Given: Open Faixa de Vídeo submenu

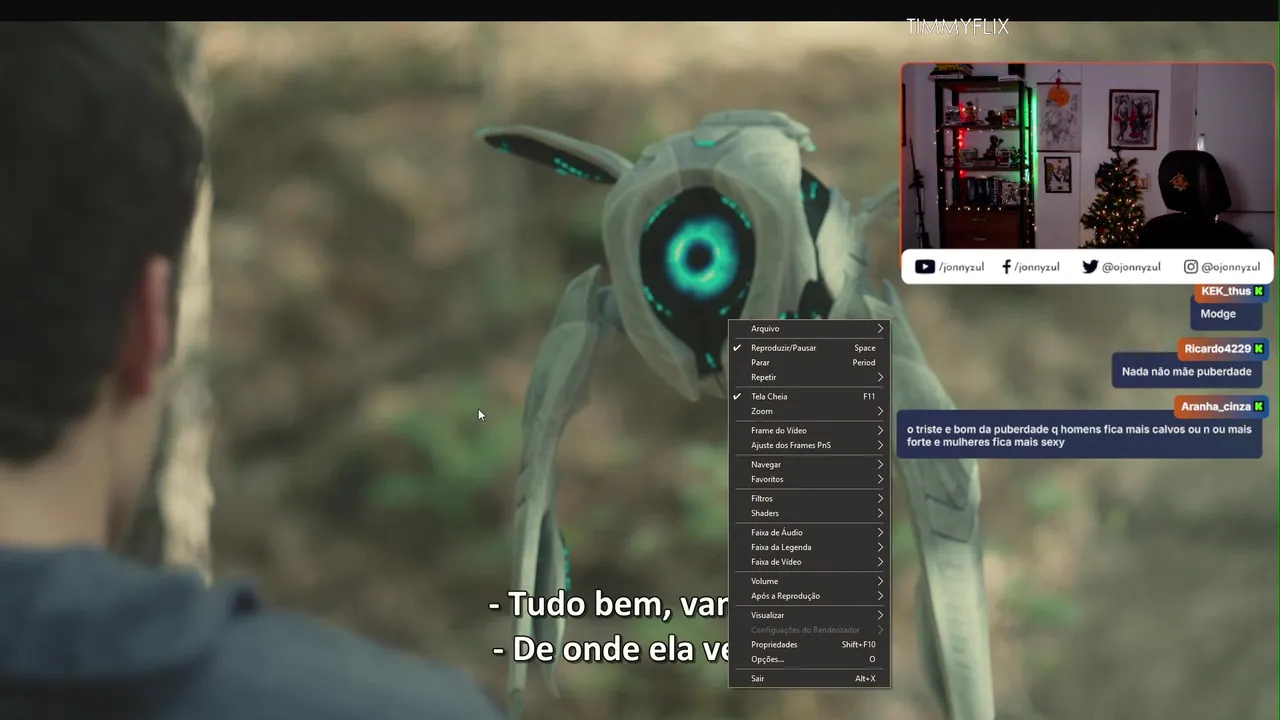Looking at the screenshot, I should 809,562.
